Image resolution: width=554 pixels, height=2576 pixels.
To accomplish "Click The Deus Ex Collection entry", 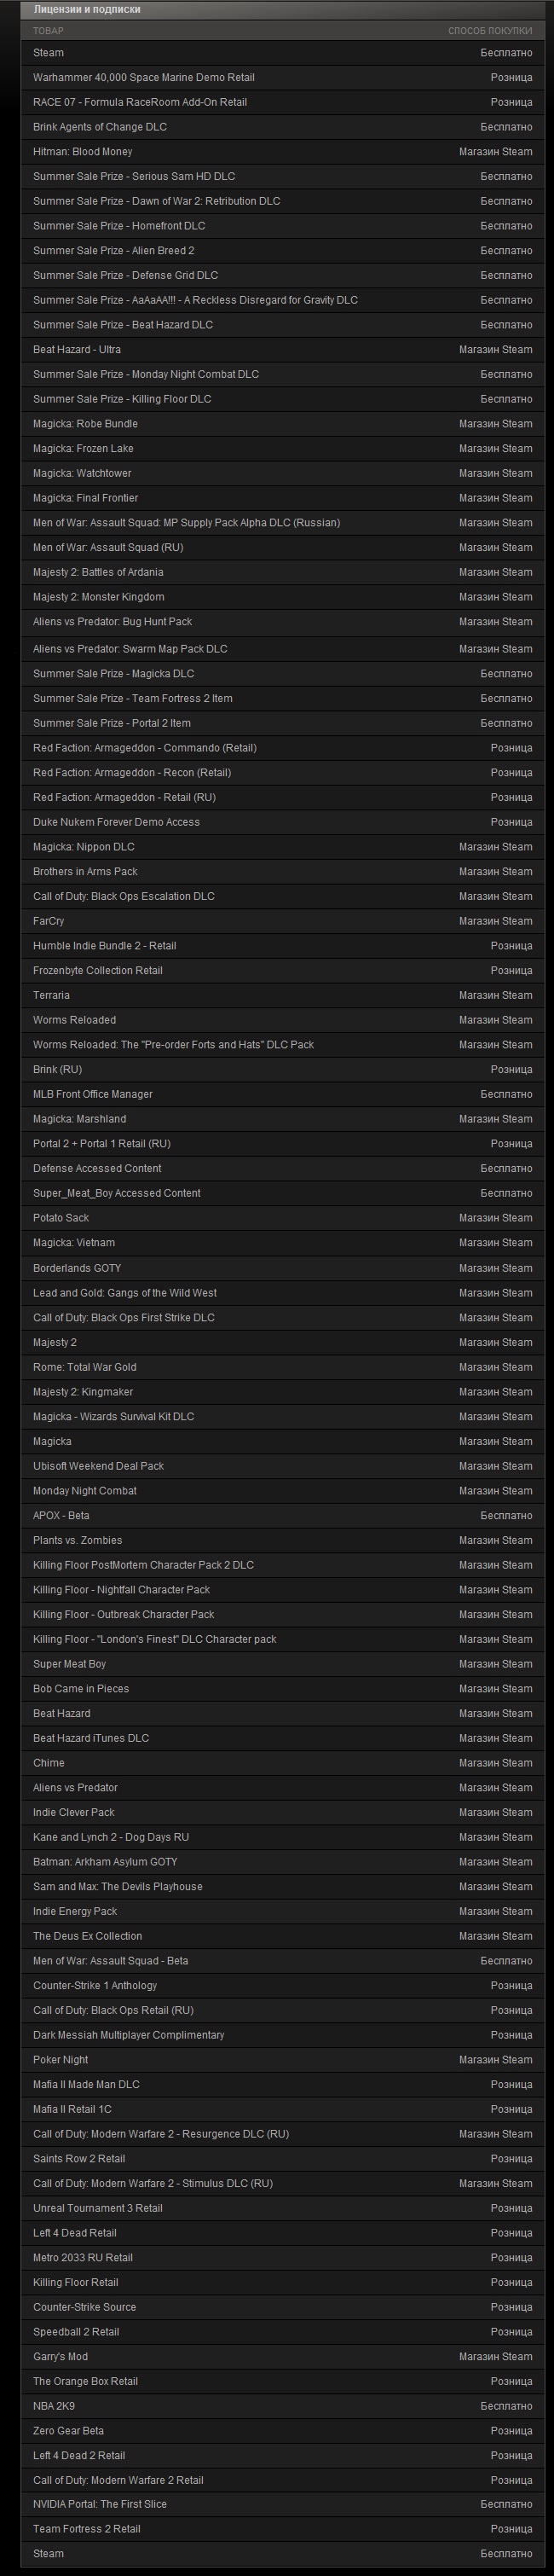I will click(88, 1936).
